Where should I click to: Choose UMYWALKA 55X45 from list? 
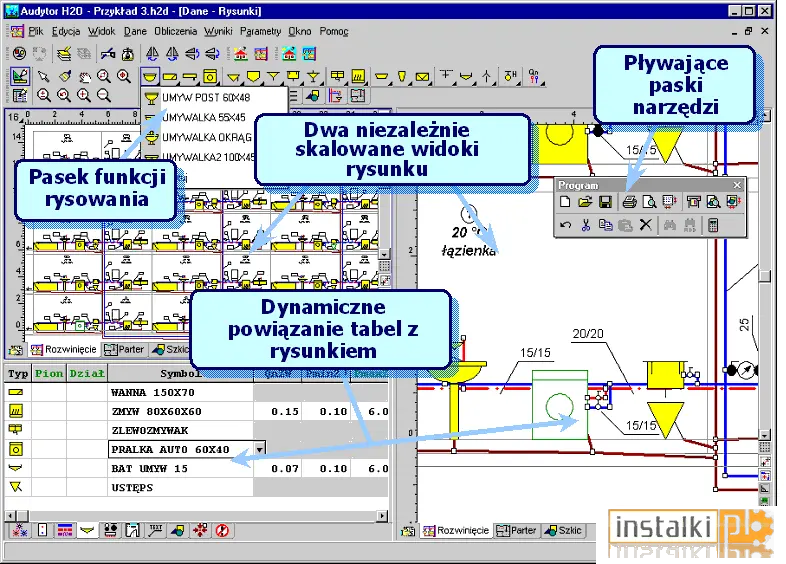click(x=204, y=117)
